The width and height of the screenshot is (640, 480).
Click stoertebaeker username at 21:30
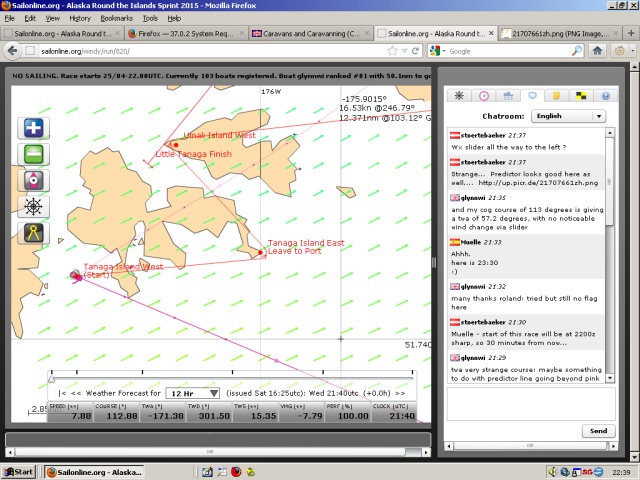point(482,322)
